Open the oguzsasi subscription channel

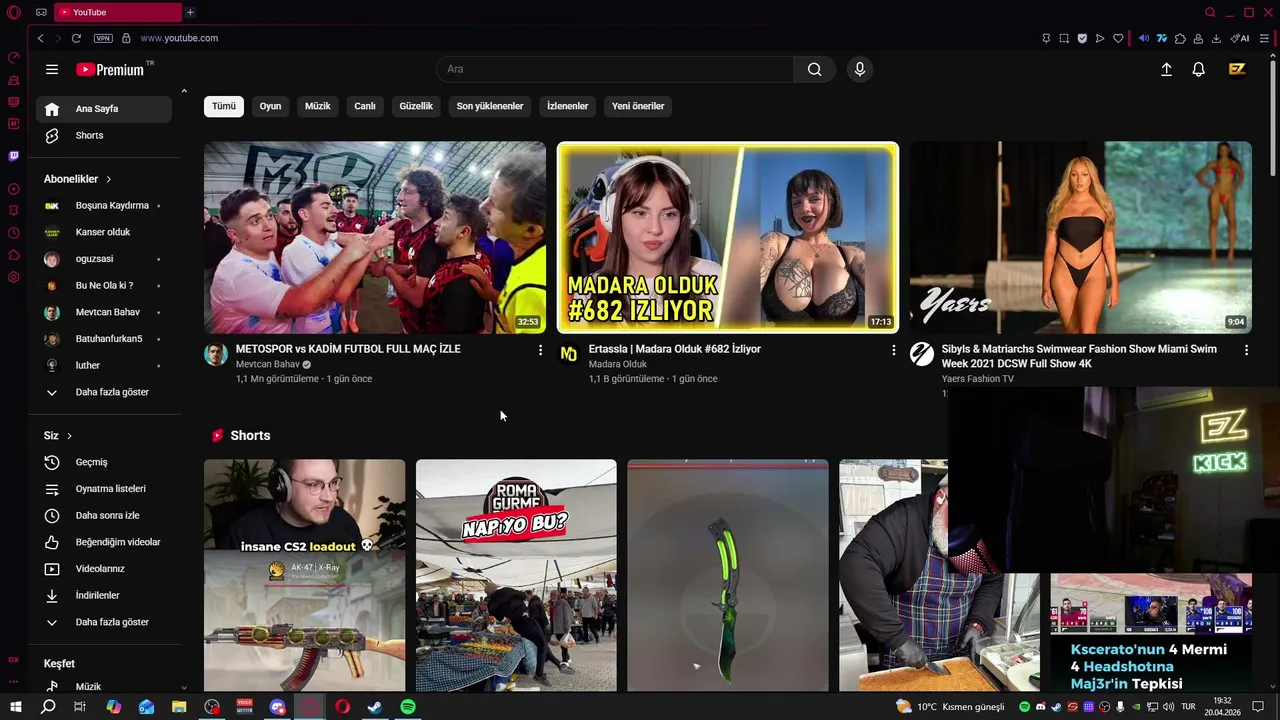pyautogui.click(x=104, y=259)
